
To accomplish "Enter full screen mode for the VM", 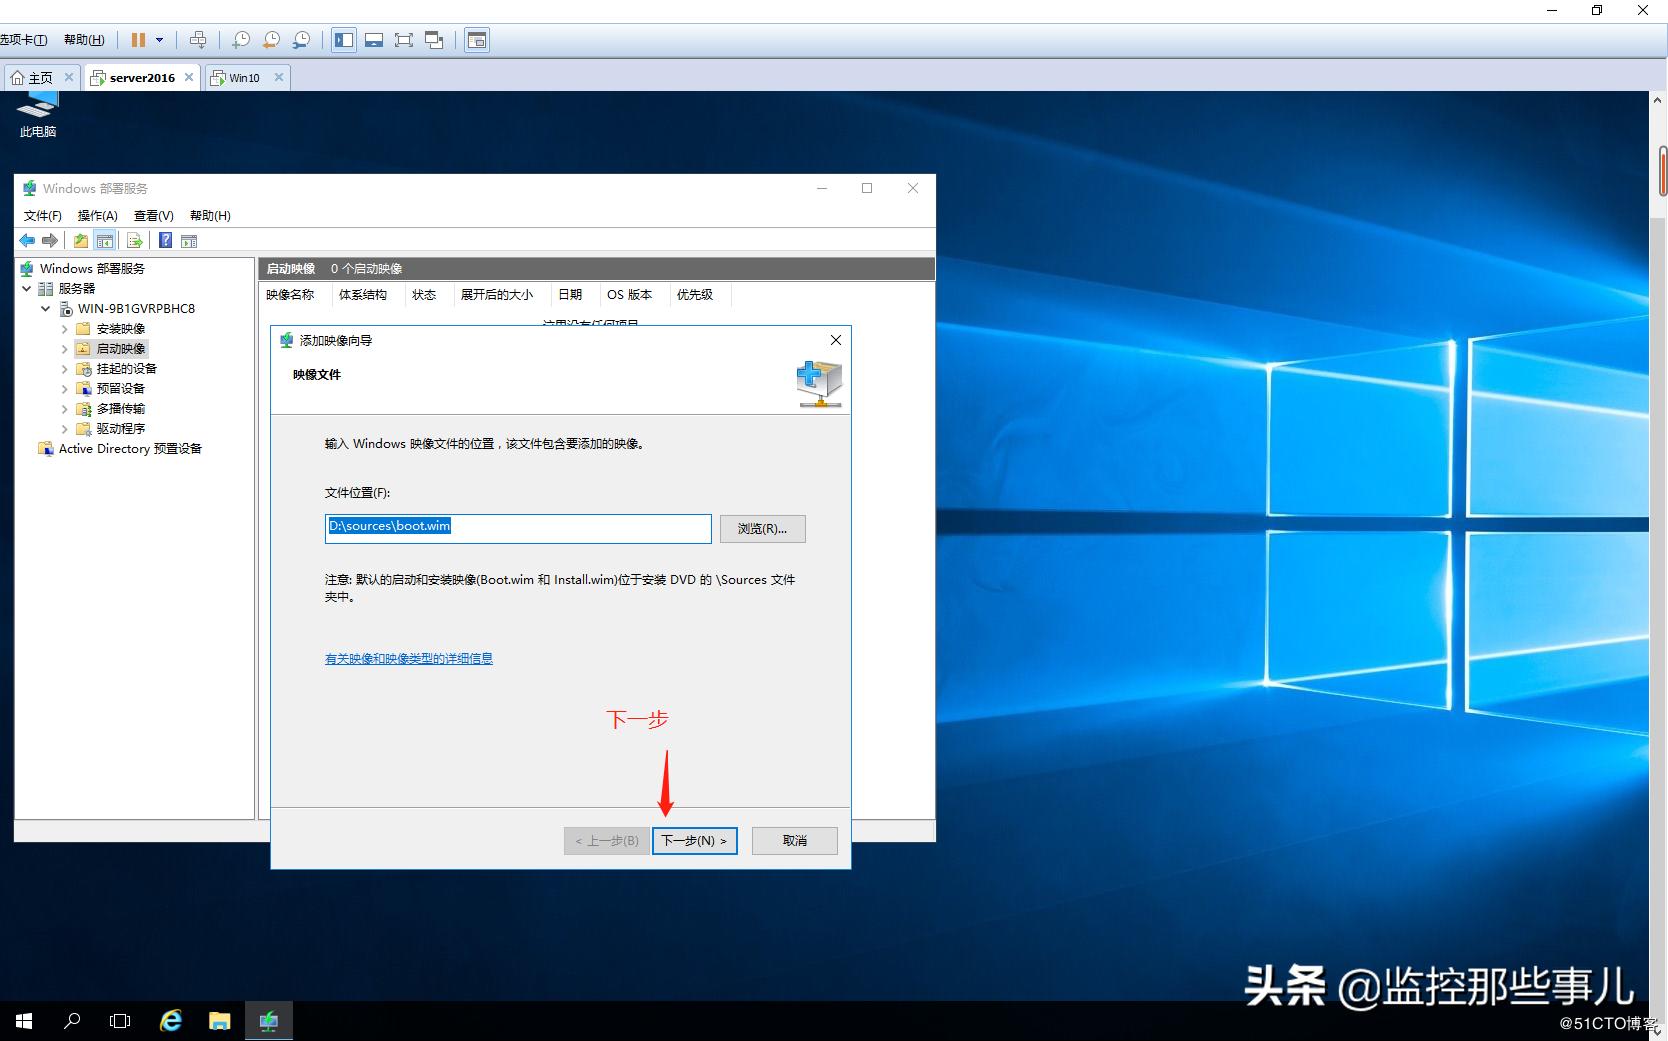I will click(x=403, y=40).
